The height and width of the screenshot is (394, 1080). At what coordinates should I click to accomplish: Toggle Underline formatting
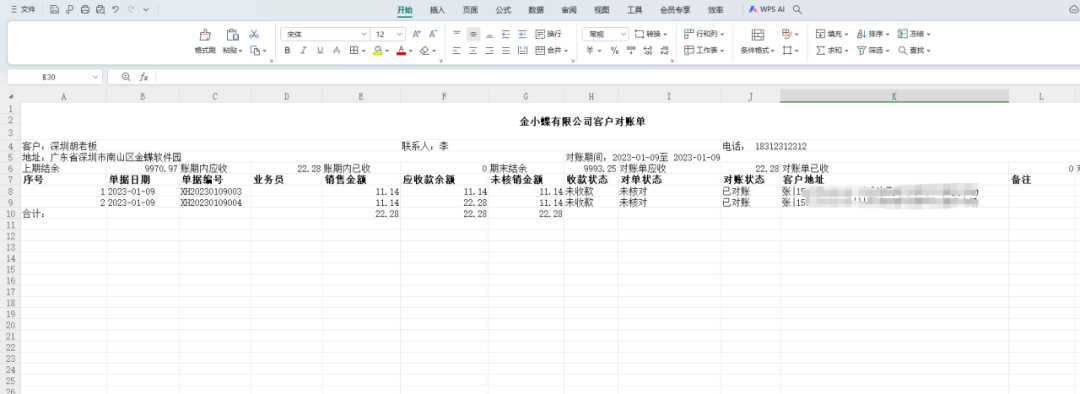320,50
